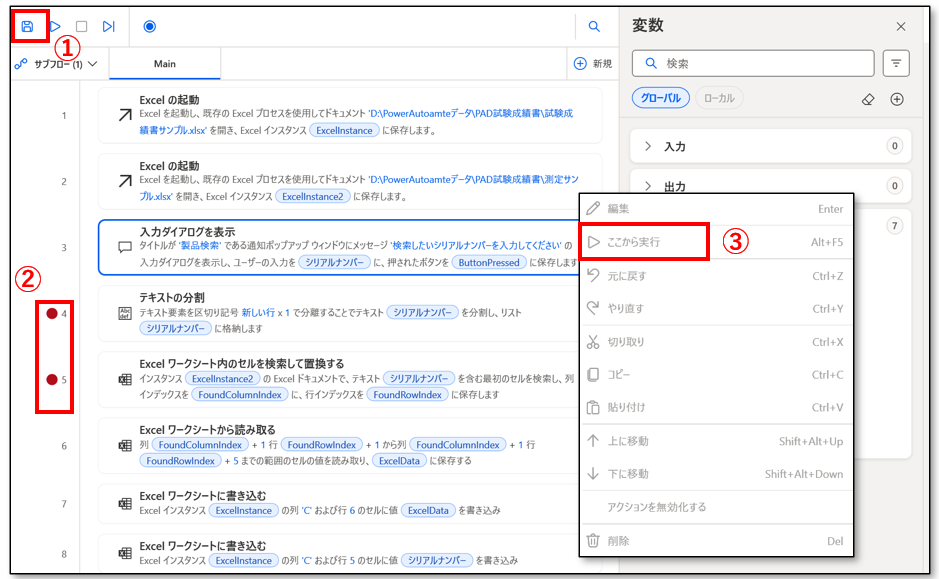Choose ここから実行 from context menu
The height and width of the screenshot is (579, 939).
point(635,242)
